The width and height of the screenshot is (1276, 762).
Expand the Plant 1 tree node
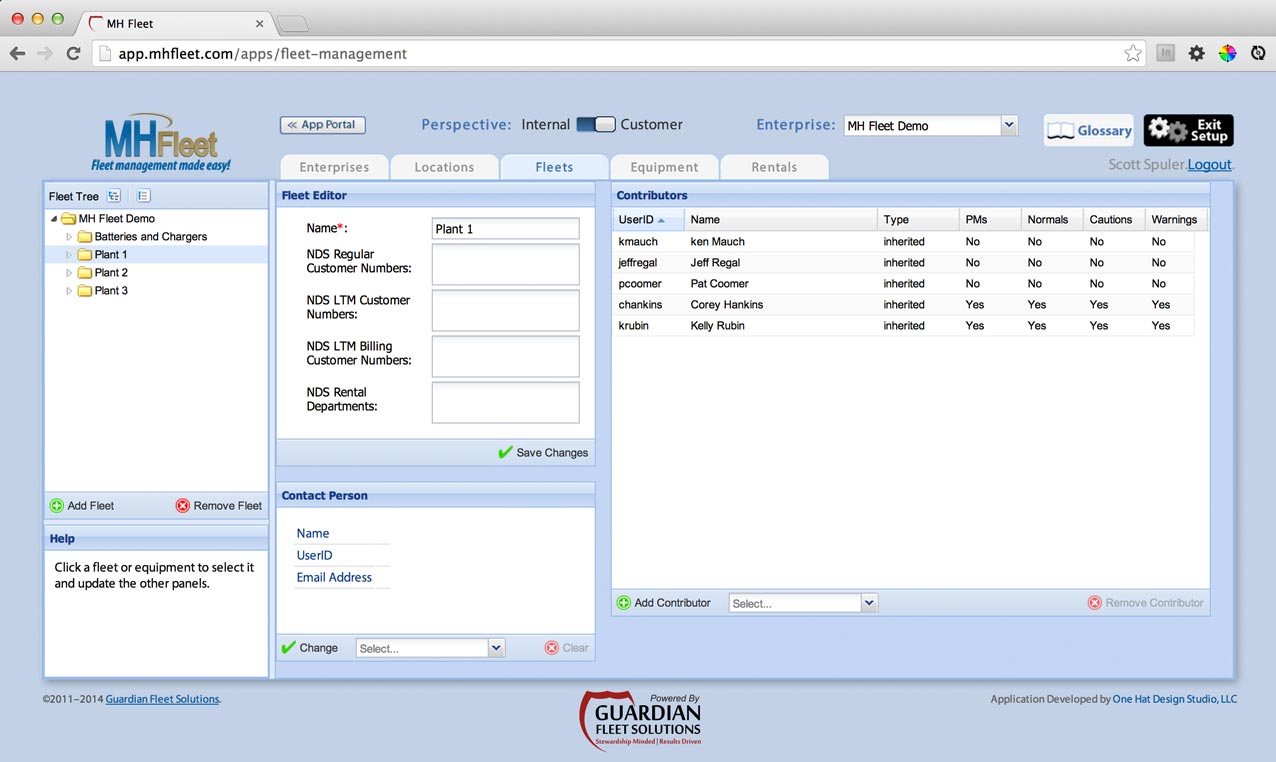tap(69, 255)
